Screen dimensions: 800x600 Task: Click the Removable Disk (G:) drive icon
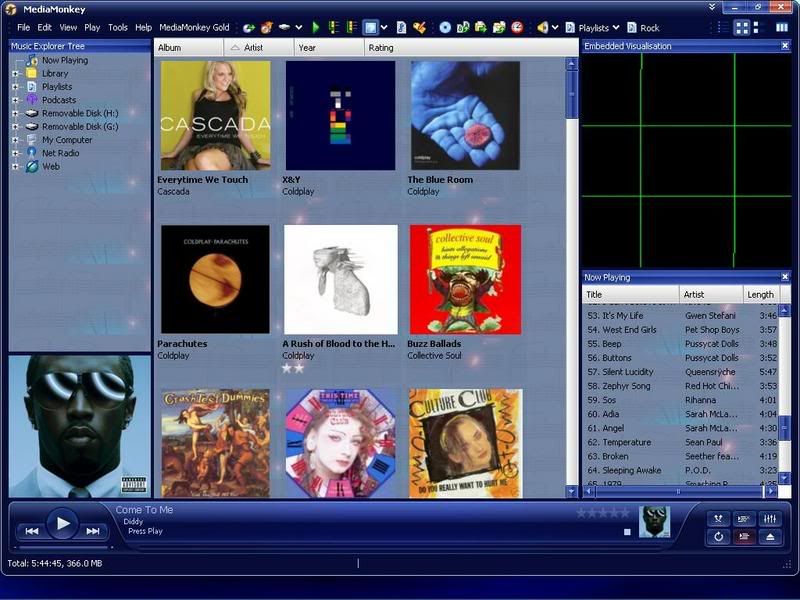tap(32, 127)
